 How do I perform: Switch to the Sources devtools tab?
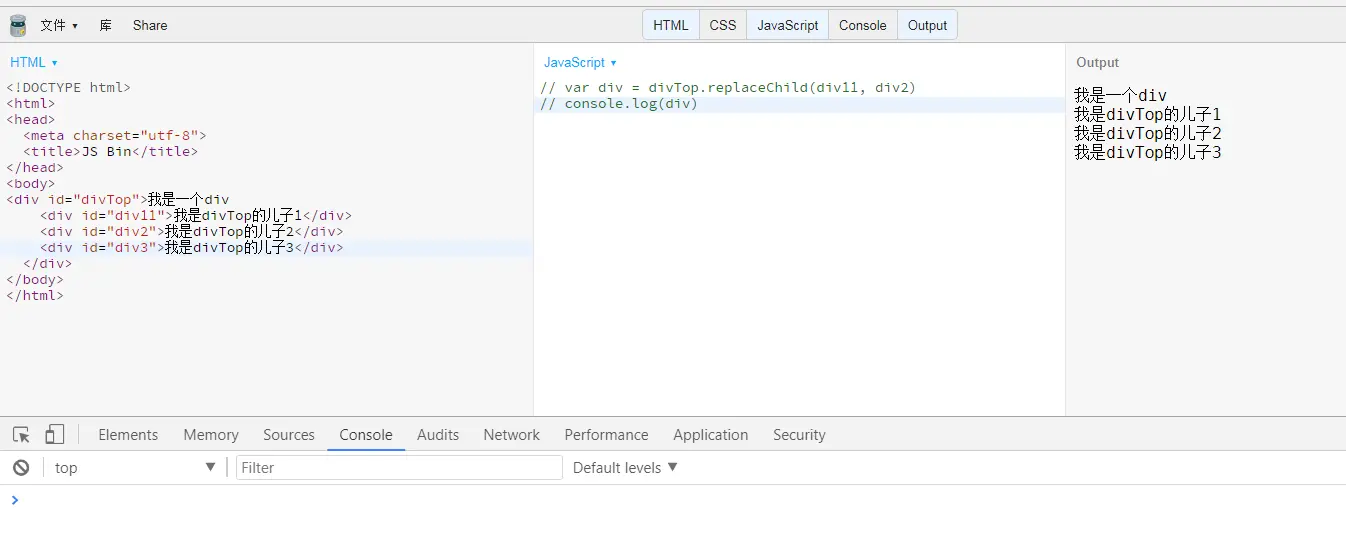[289, 435]
